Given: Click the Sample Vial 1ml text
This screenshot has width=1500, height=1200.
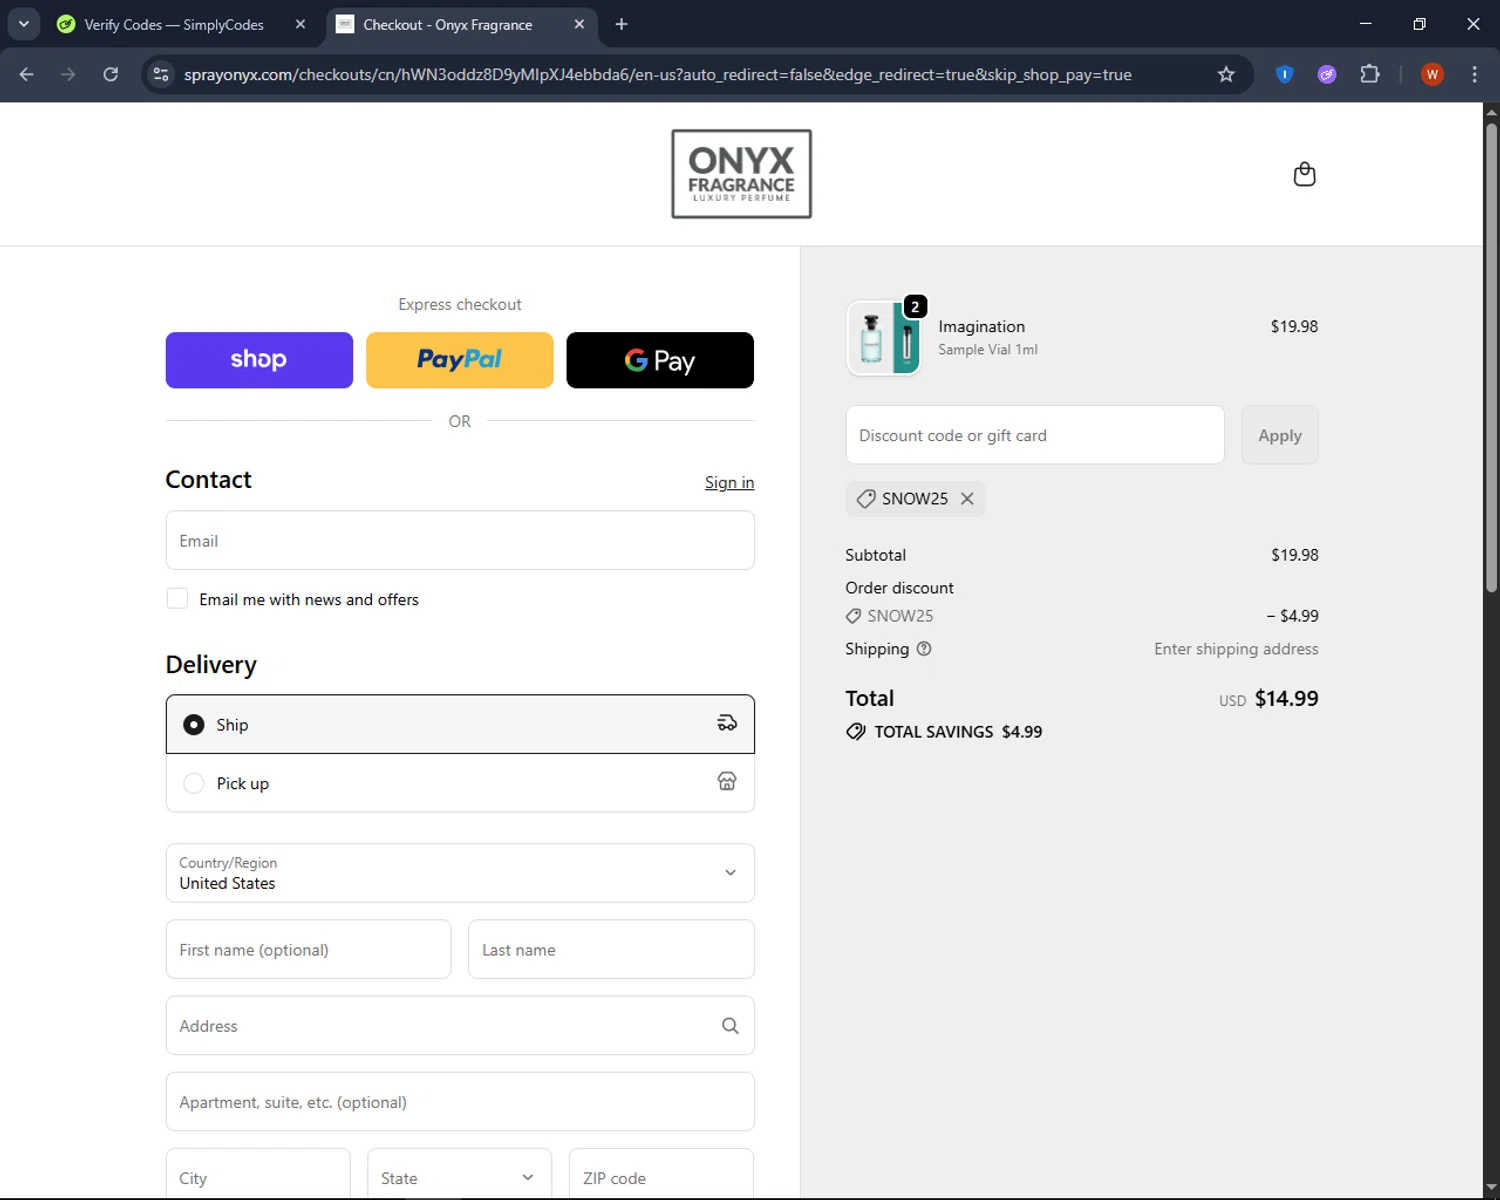Looking at the screenshot, I should 988,349.
